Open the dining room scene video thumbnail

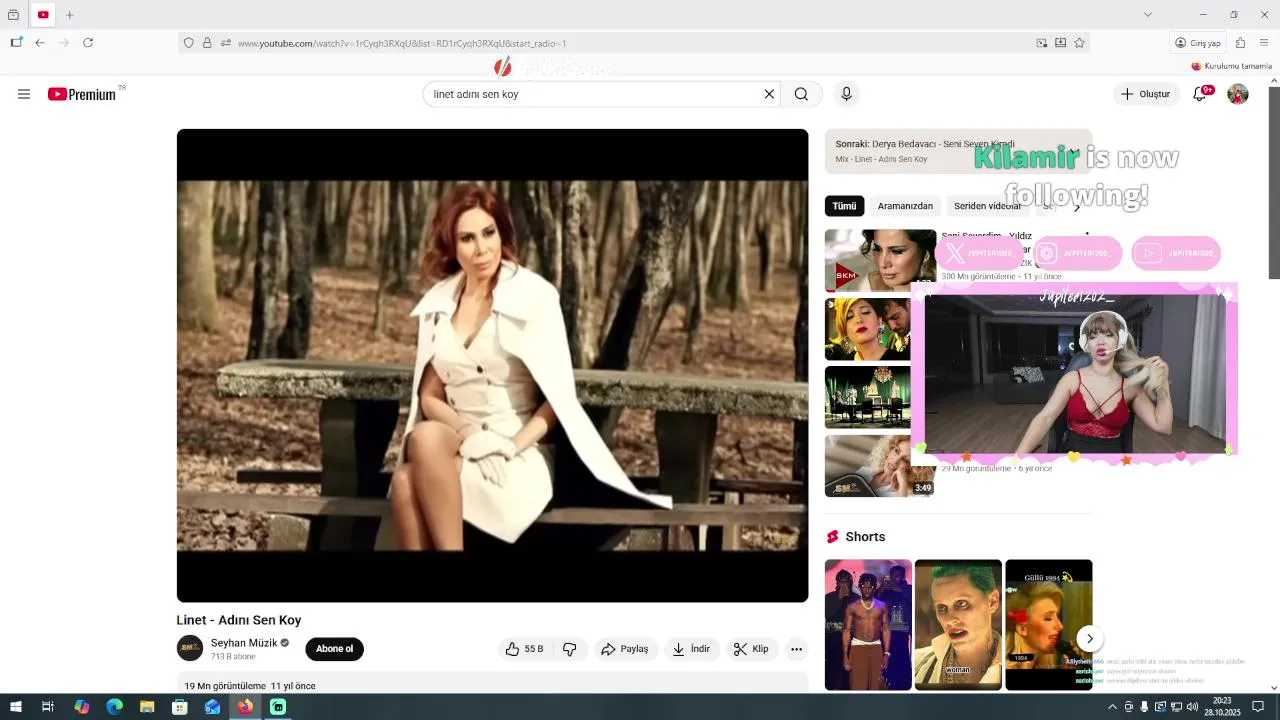click(867, 397)
